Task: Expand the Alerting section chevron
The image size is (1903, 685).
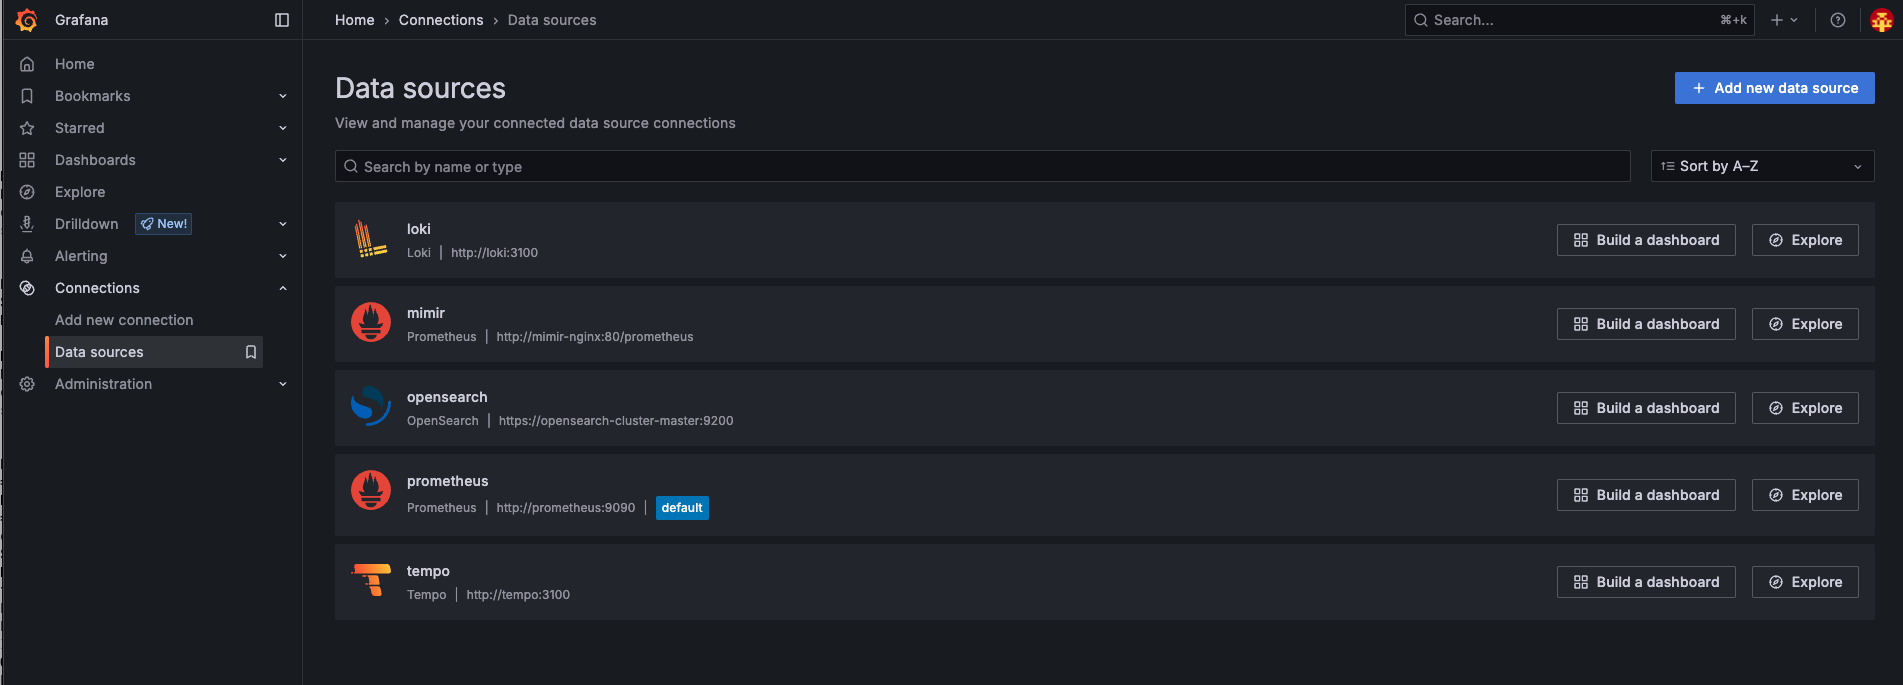Action: (283, 256)
